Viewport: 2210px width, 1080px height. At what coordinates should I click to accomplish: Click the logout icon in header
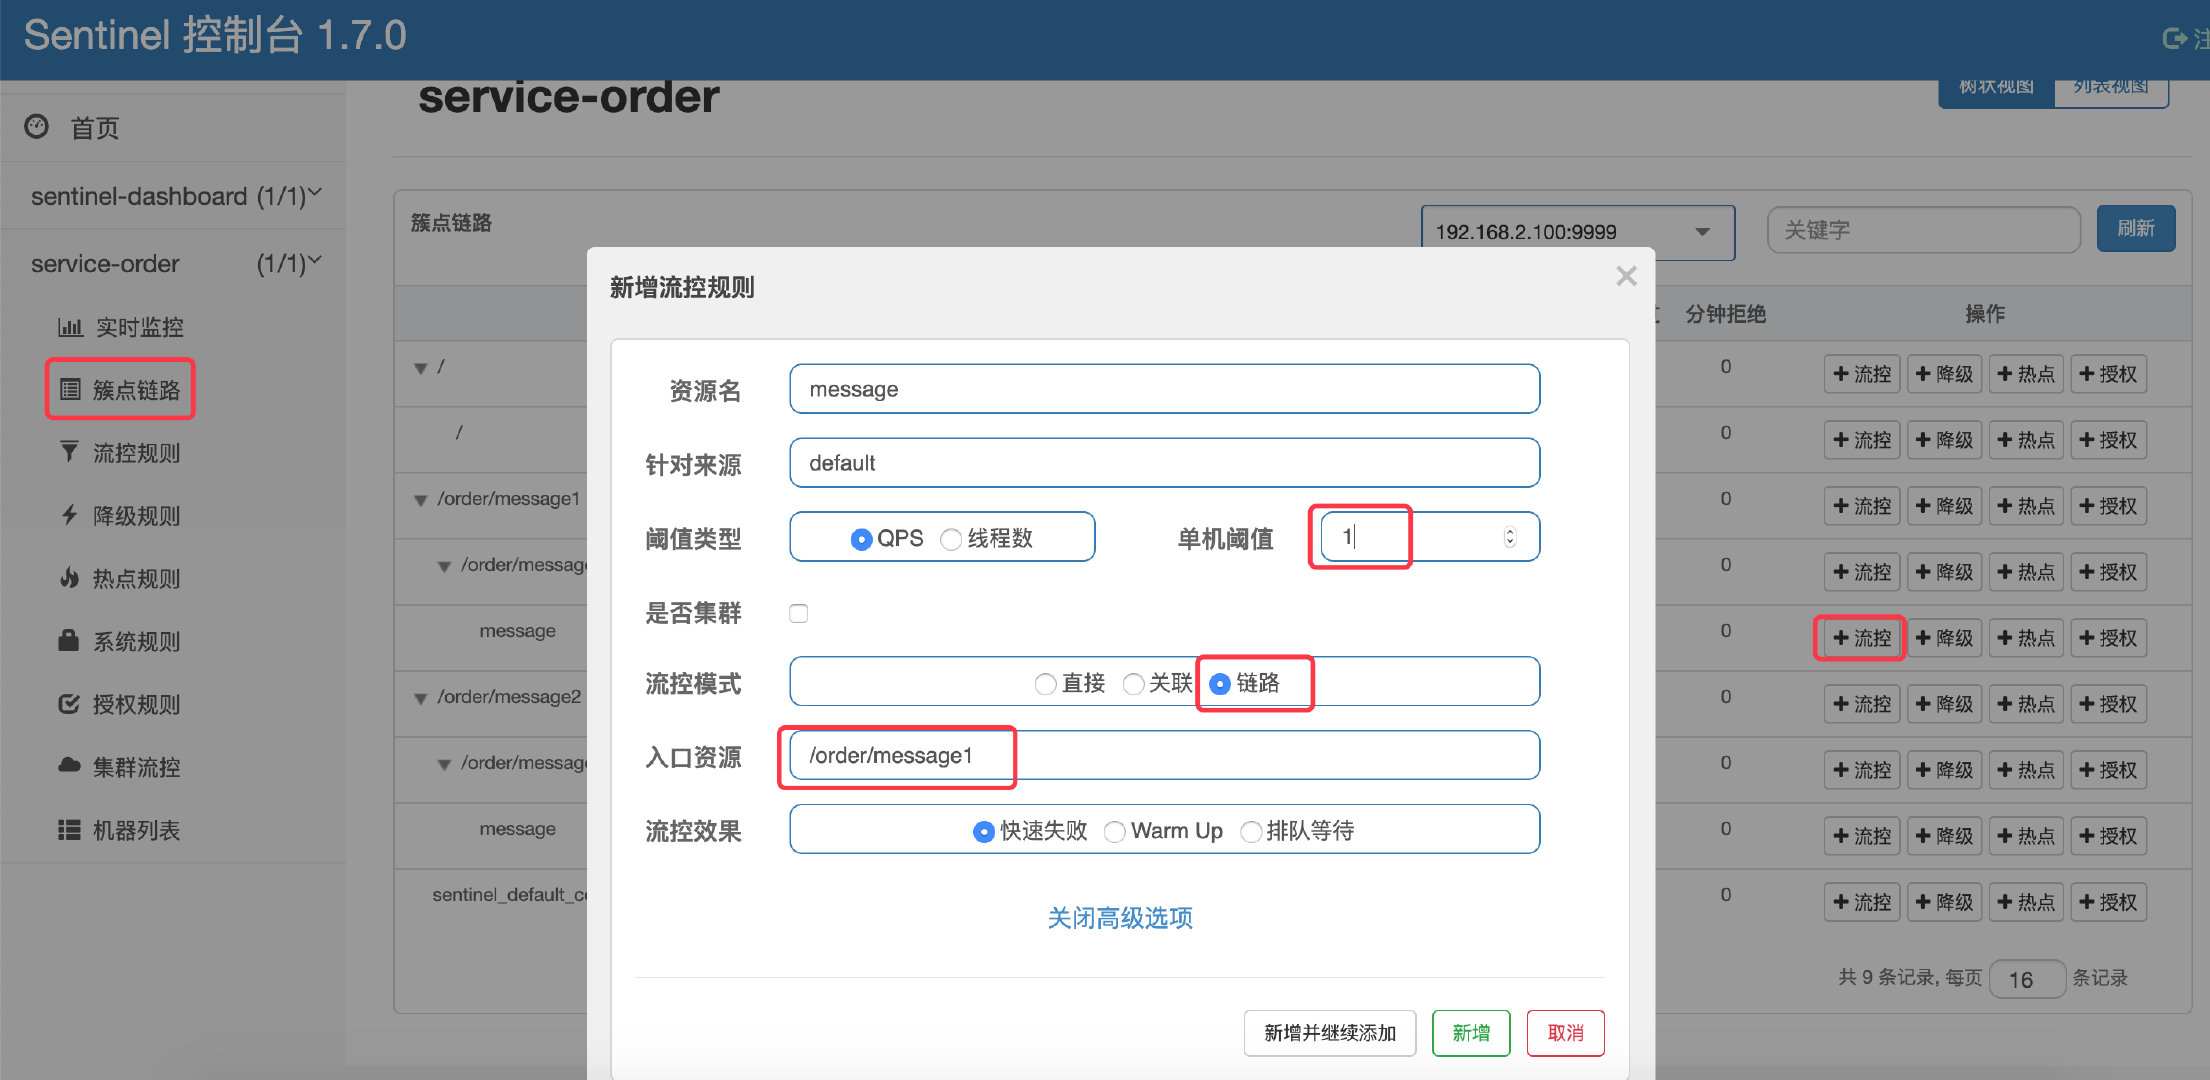tap(2173, 38)
